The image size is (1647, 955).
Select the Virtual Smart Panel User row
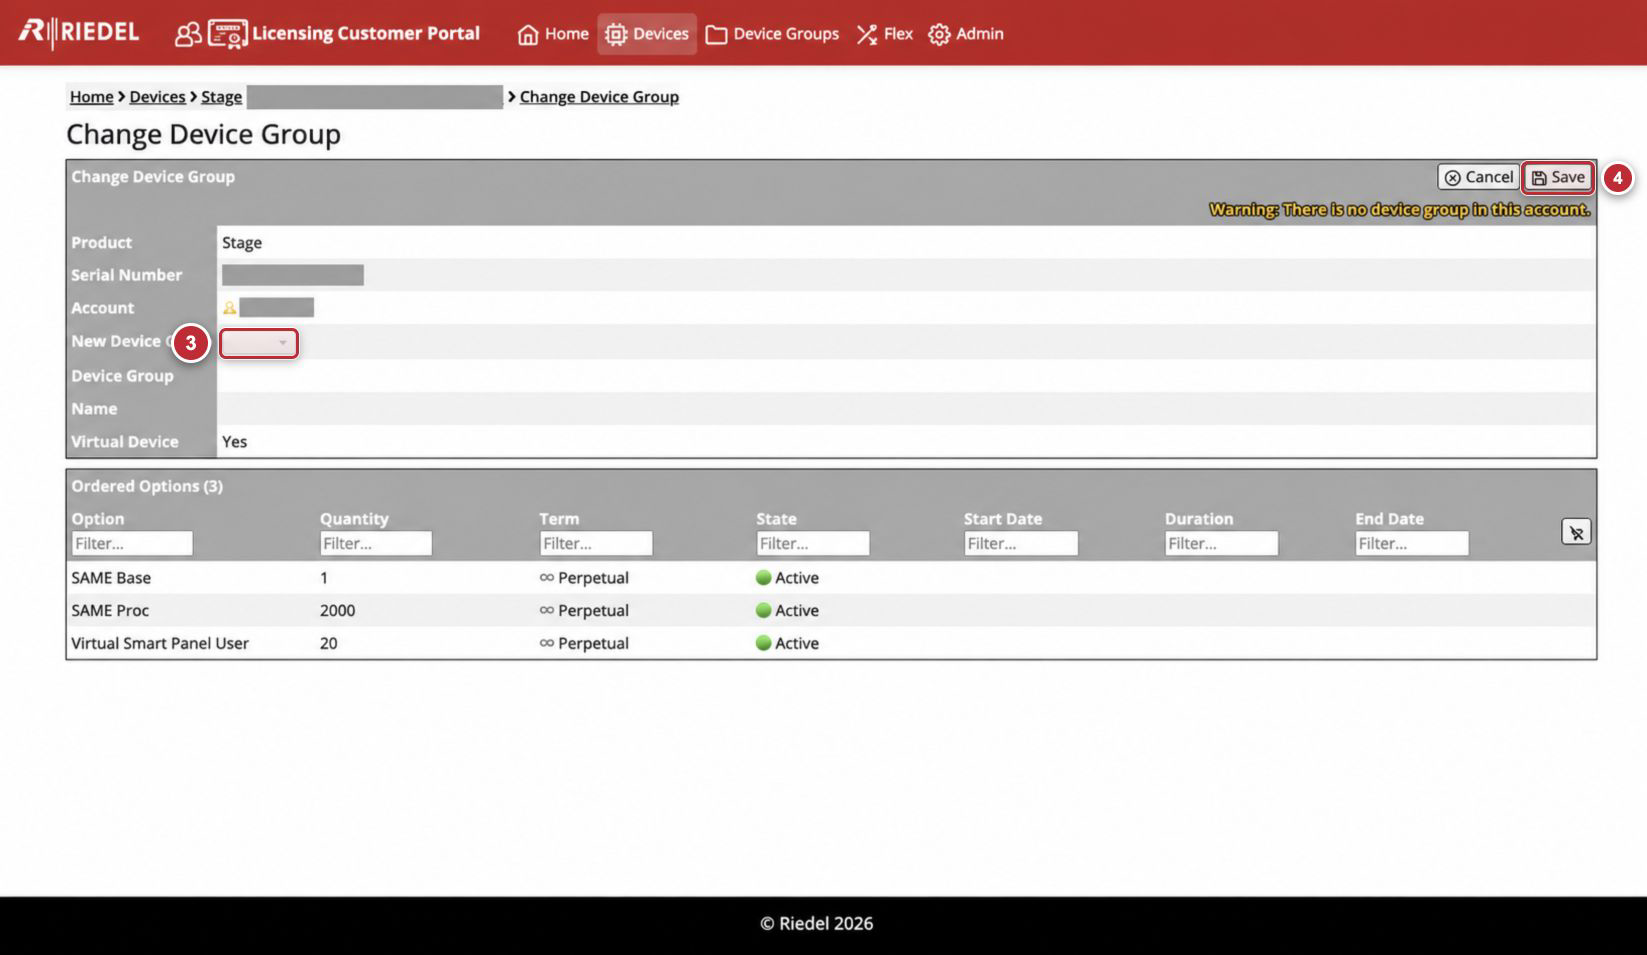coord(831,644)
